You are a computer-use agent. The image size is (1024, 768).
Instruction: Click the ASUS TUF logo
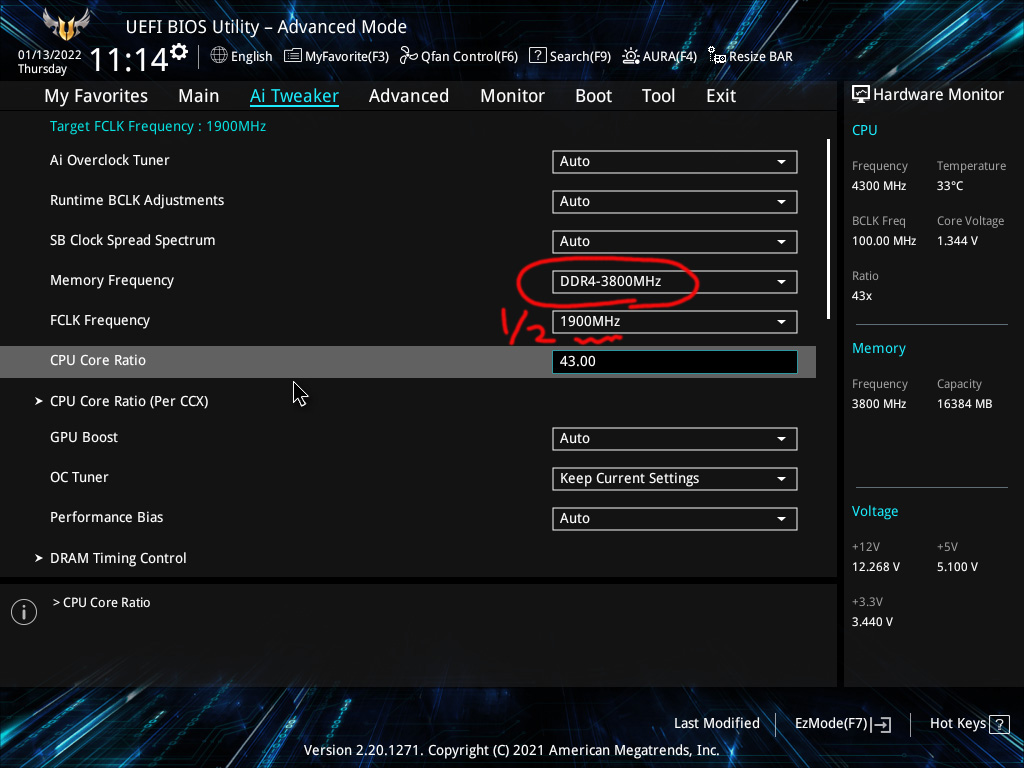point(65,25)
